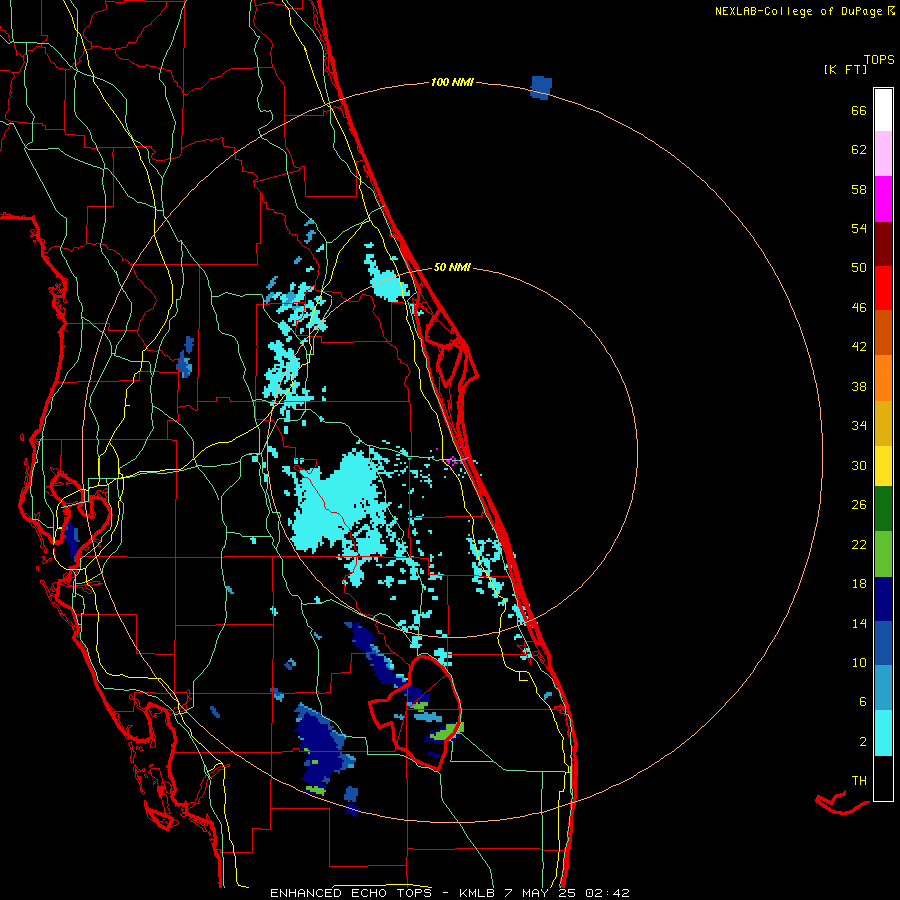Click the '6' legend value
This screenshot has width=900, height=900.
point(863,702)
